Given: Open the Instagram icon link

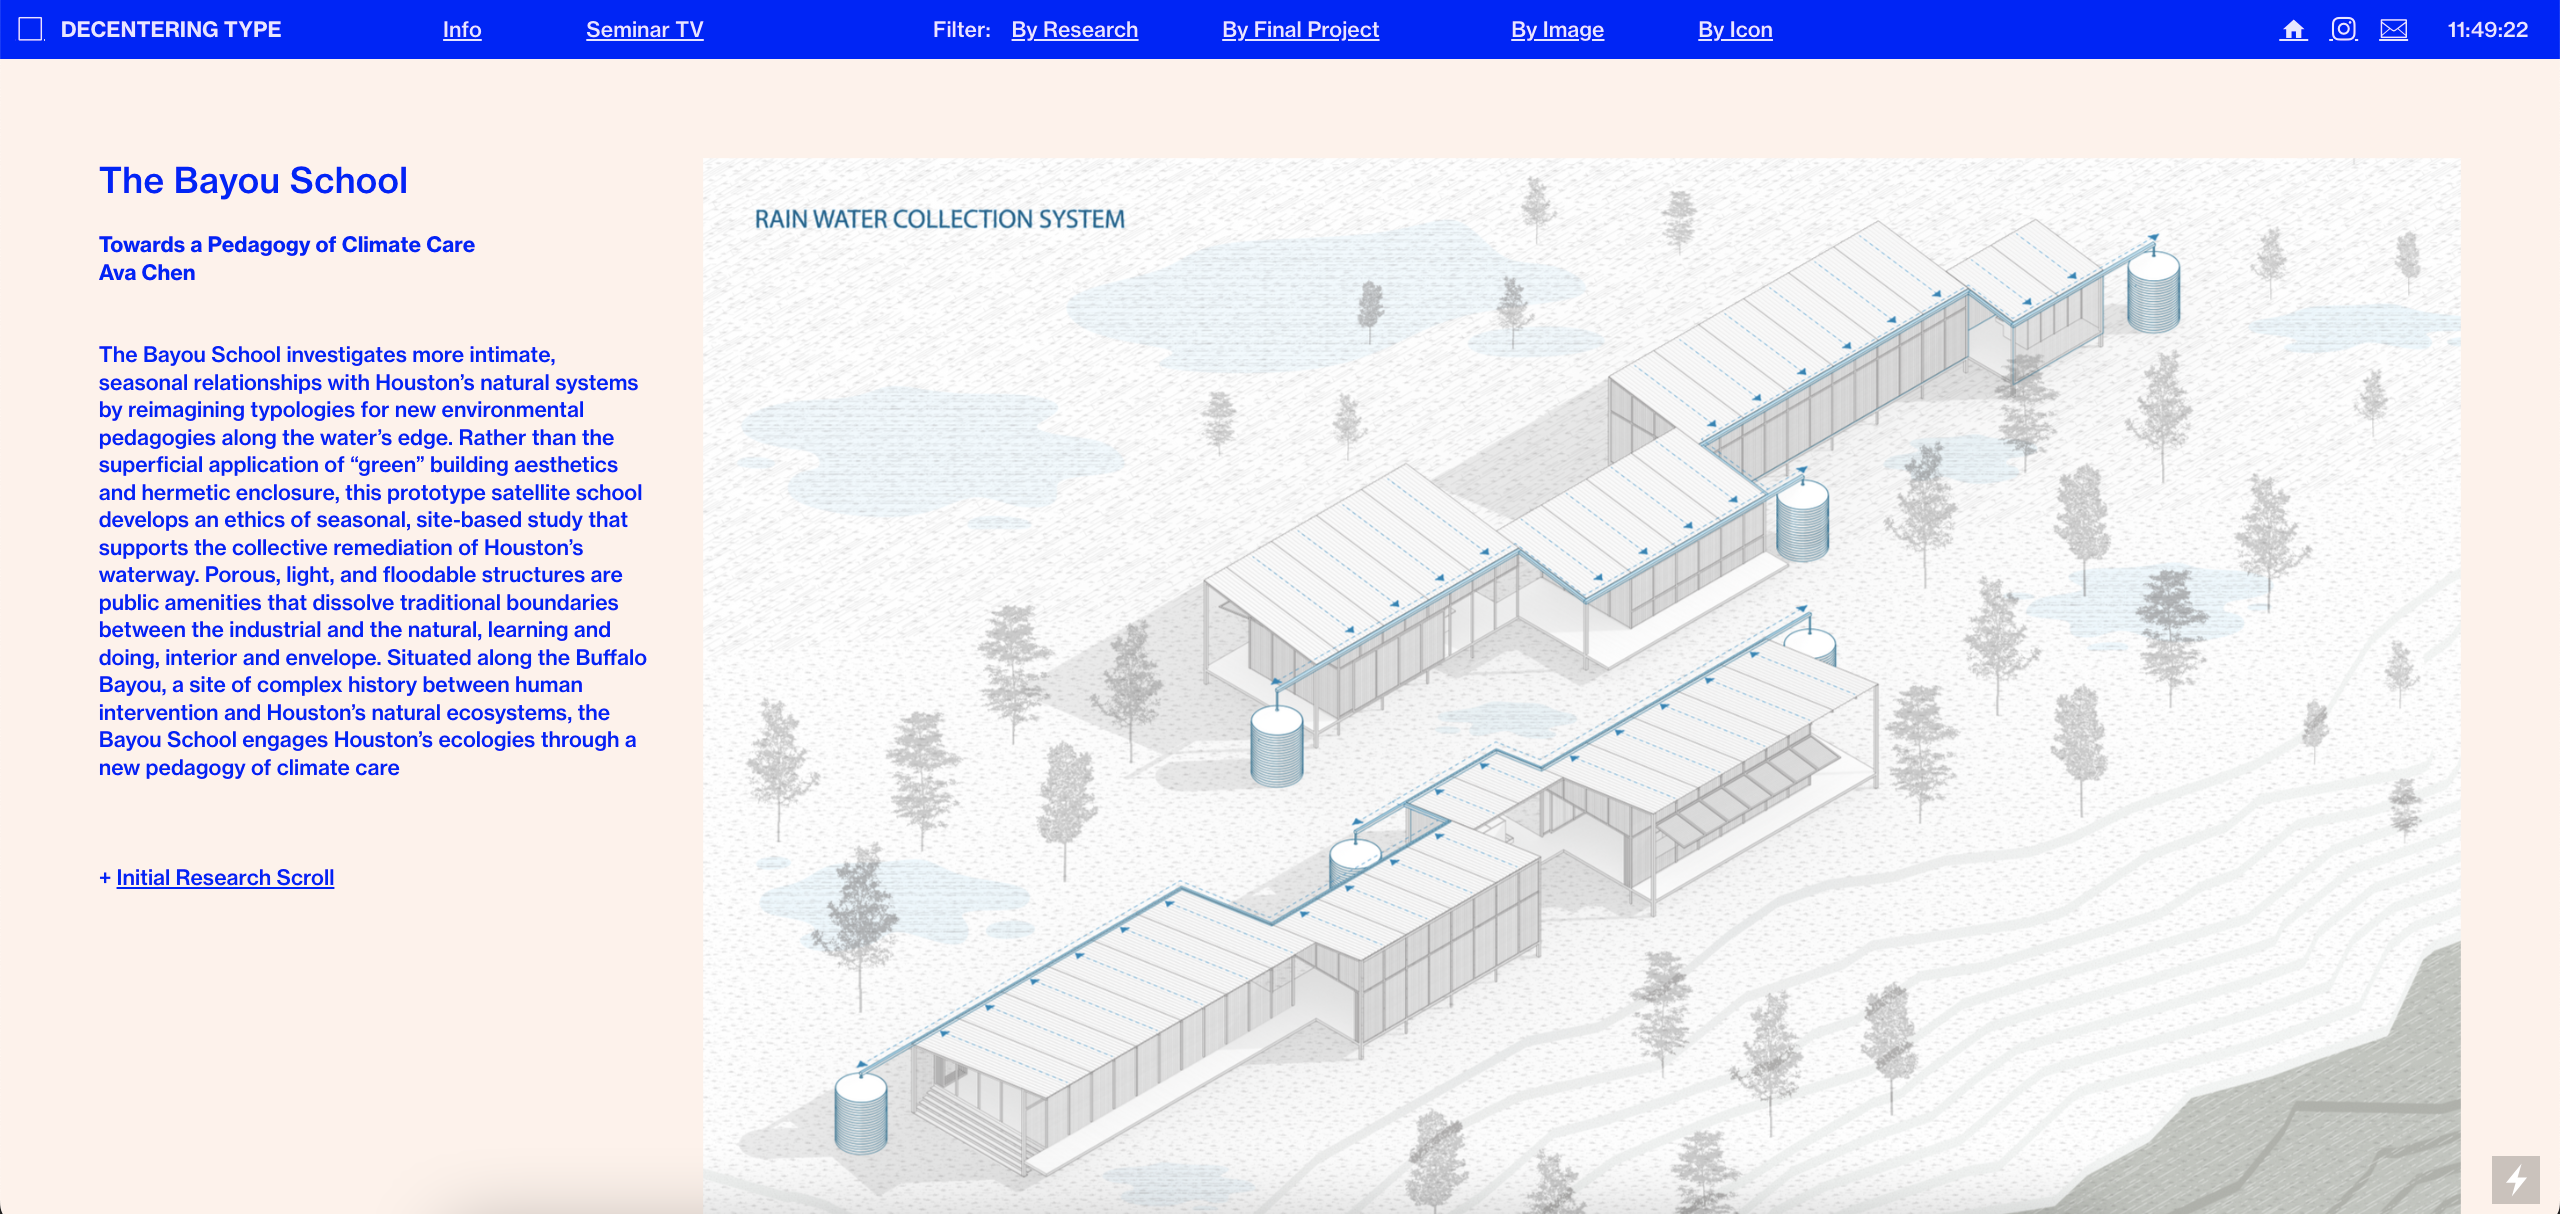Looking at the screenshot, I should tap(2343, 30).
